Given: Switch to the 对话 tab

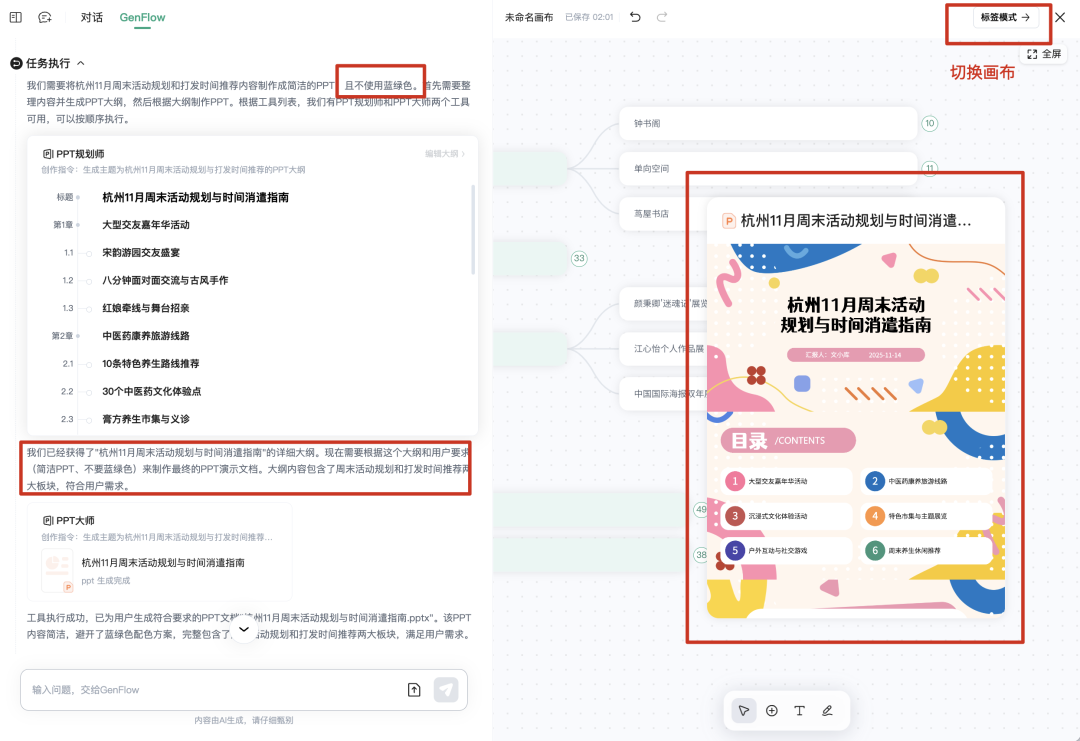Looking at the screenshot, I should [x=91, y=17].
